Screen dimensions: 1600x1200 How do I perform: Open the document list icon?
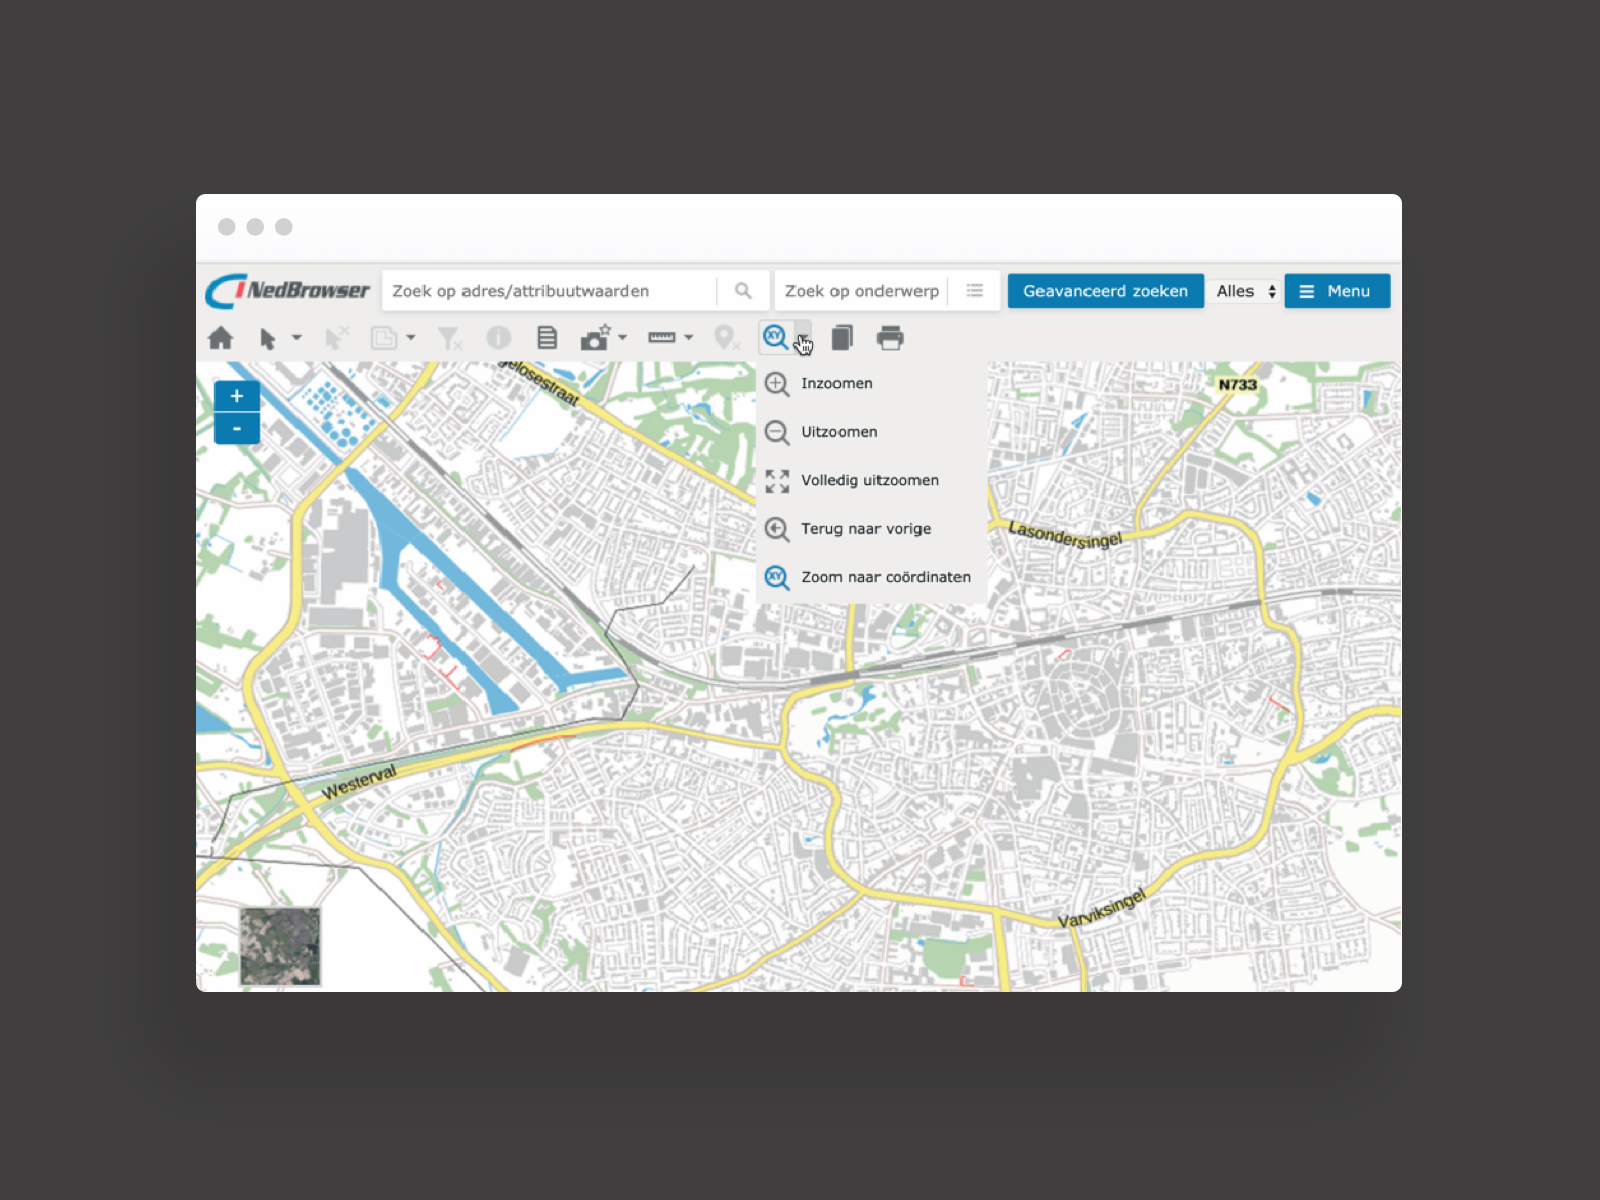546,338
